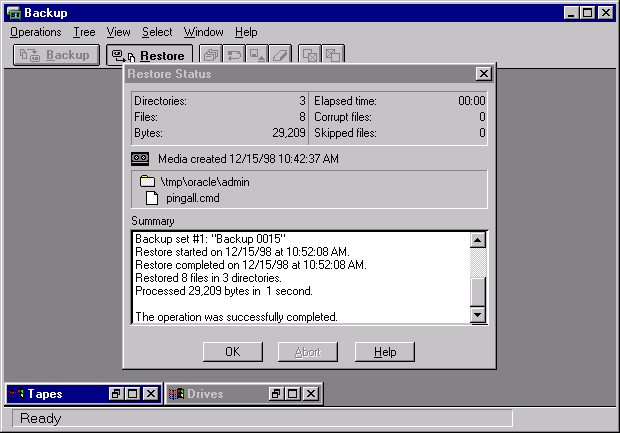Close the Drives child window
Screen dimensions: 620x433
pyautogui.click(x=311, y=394)
